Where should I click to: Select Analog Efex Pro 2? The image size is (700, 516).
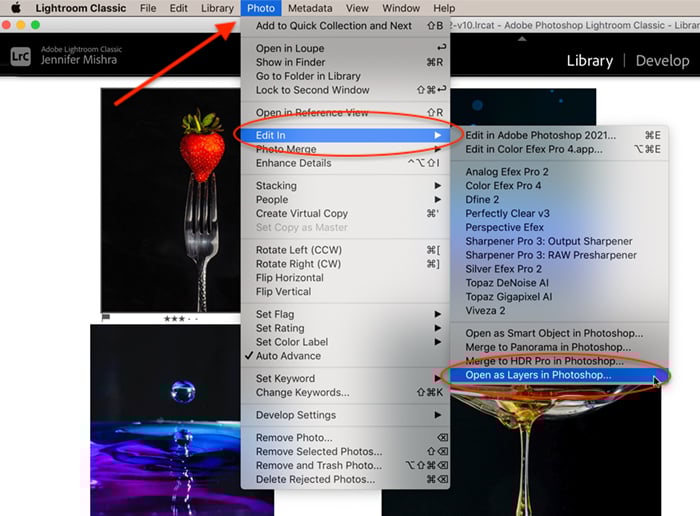coord(559,172)
